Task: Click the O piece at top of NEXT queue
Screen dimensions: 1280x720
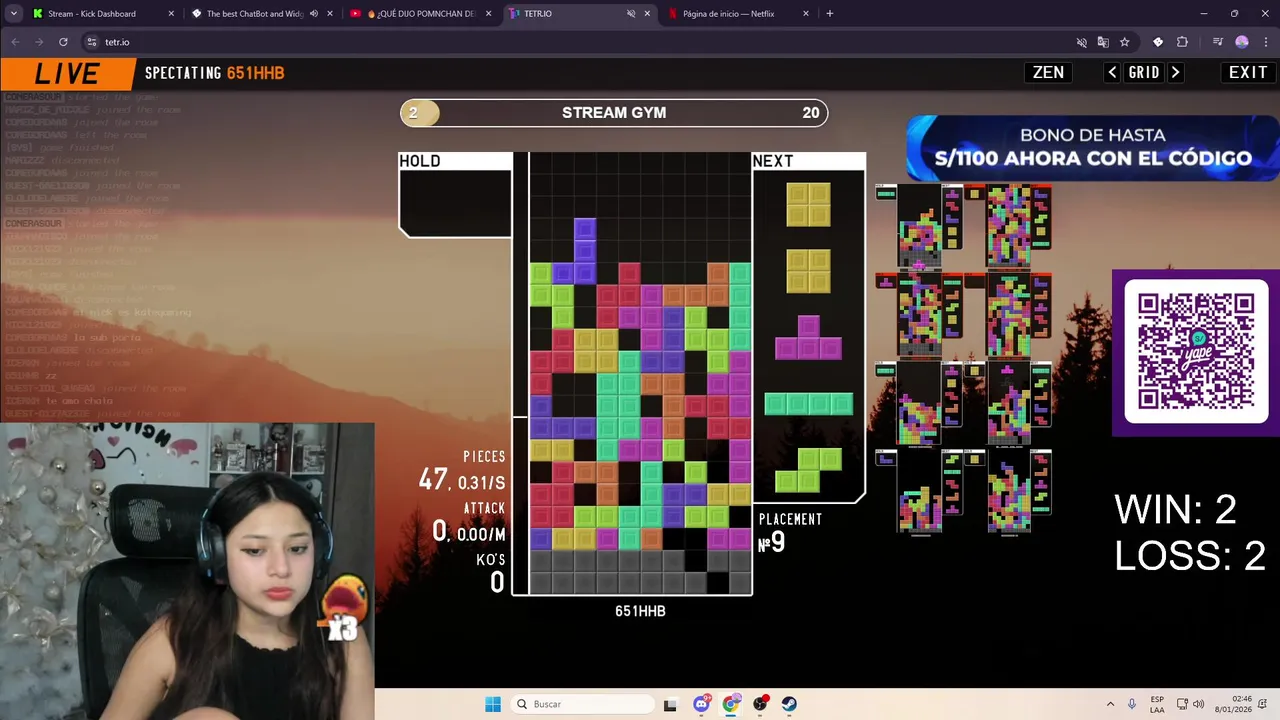Action: (x=808, y=204)
